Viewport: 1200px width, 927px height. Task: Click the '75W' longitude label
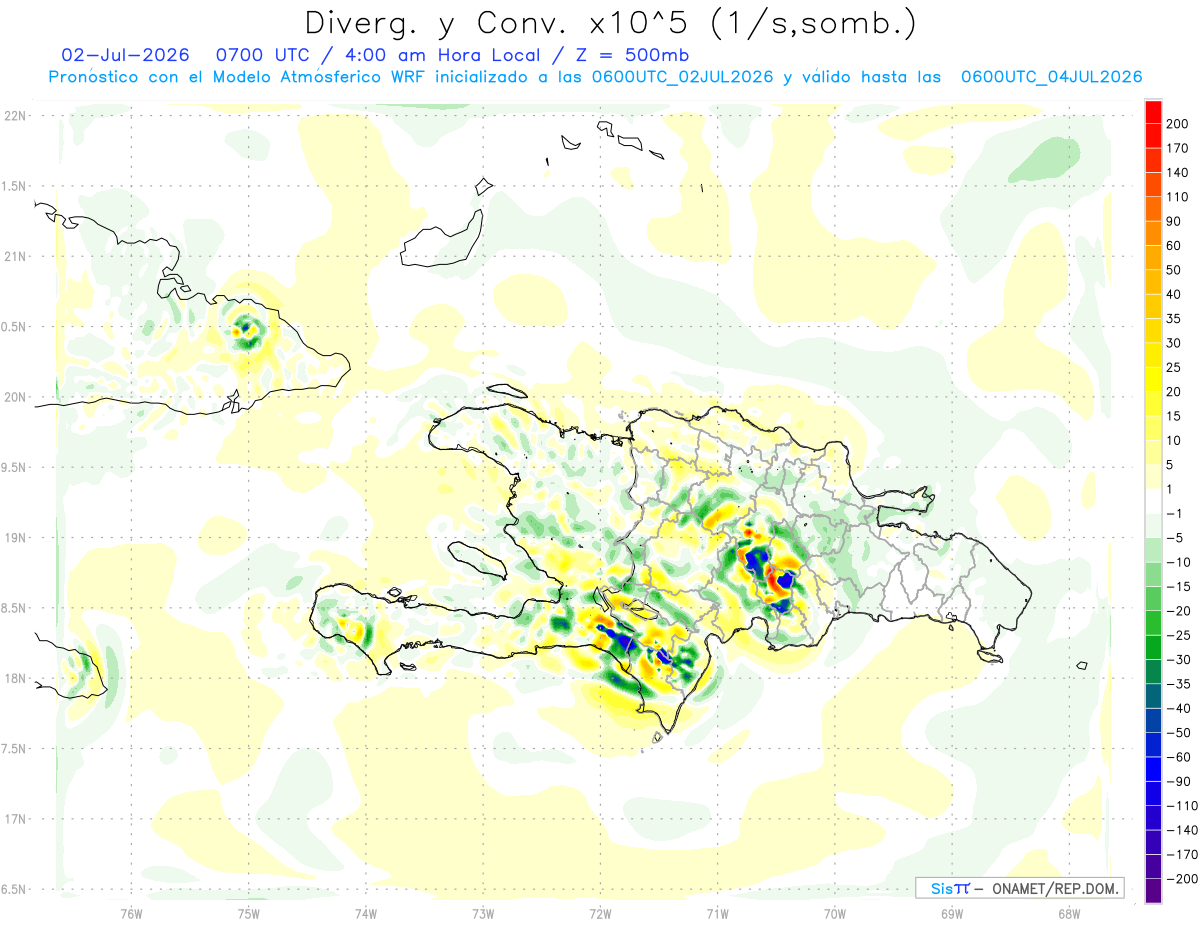click(248, 913)
